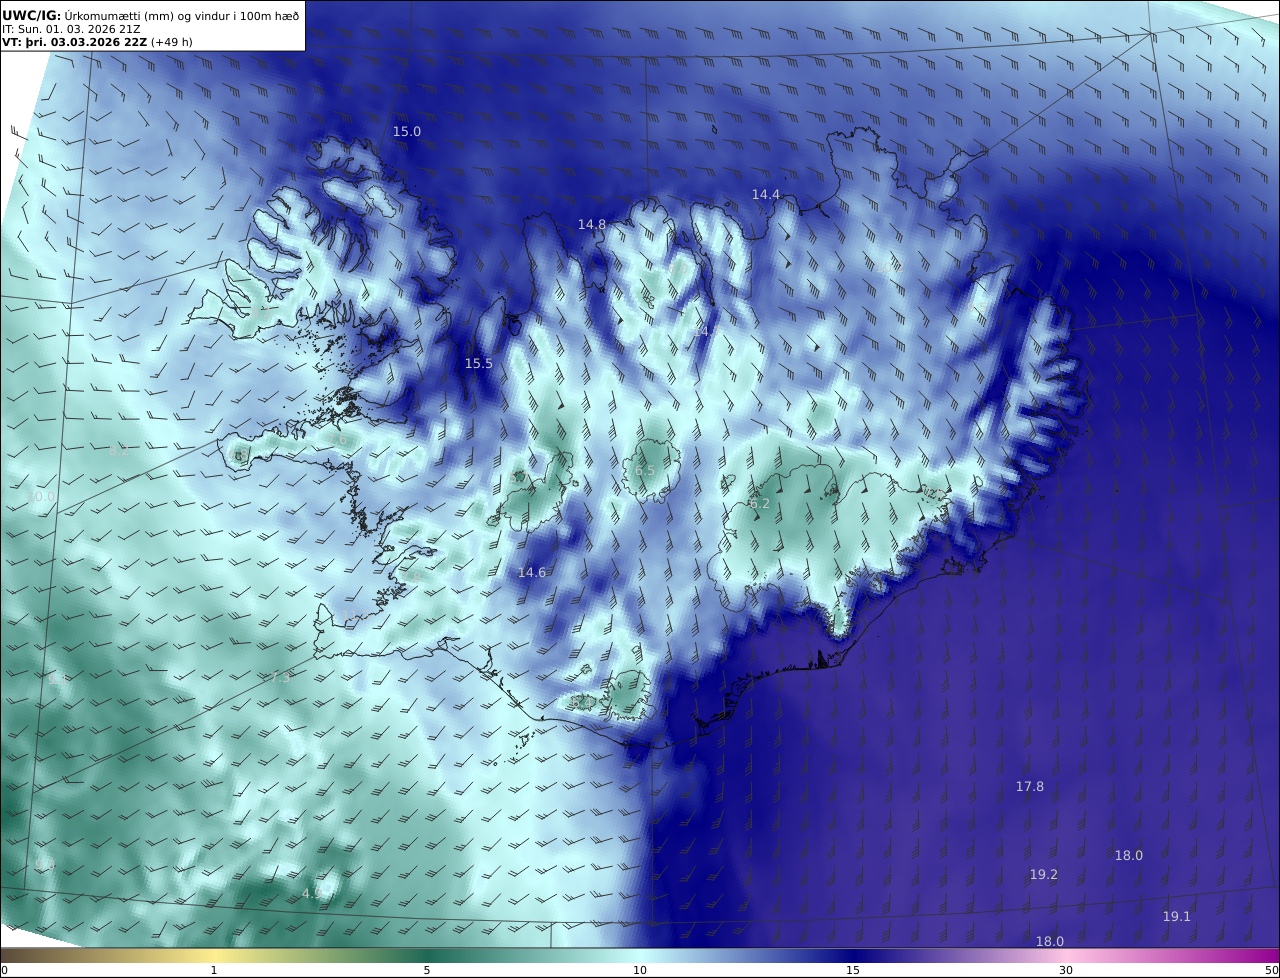Screen dimensions: 1280x978
Task: Click the 5 tick on the color scale
Action: pyautogui.click(x=427, y=970)
